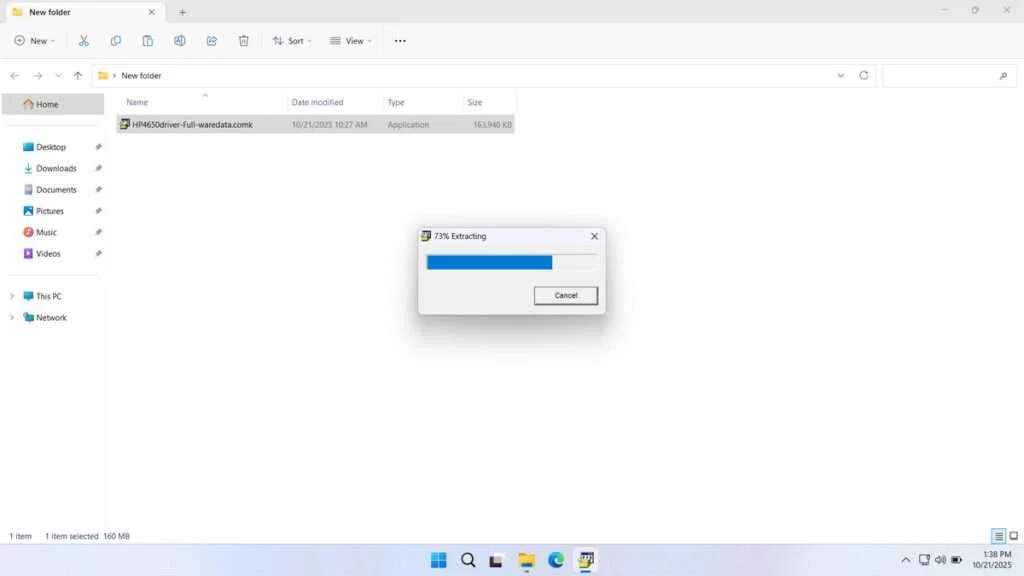Open the New menu
Screen dimensions: 1024x576
(x=35, y=40)
